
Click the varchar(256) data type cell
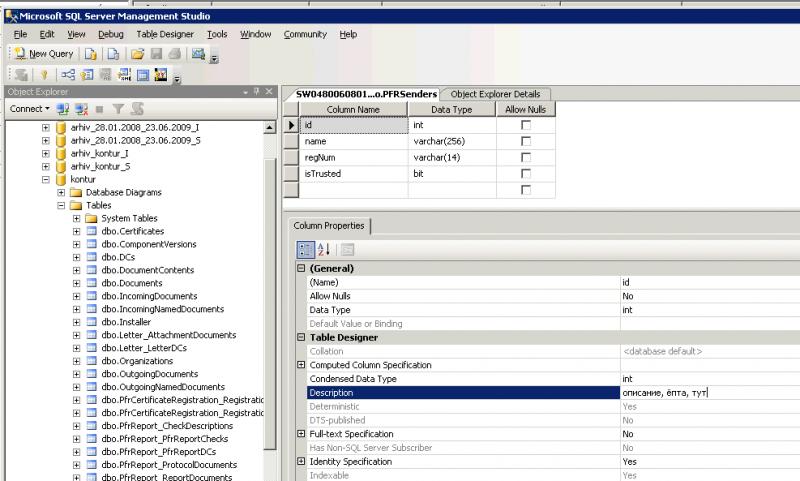[452, 141]
